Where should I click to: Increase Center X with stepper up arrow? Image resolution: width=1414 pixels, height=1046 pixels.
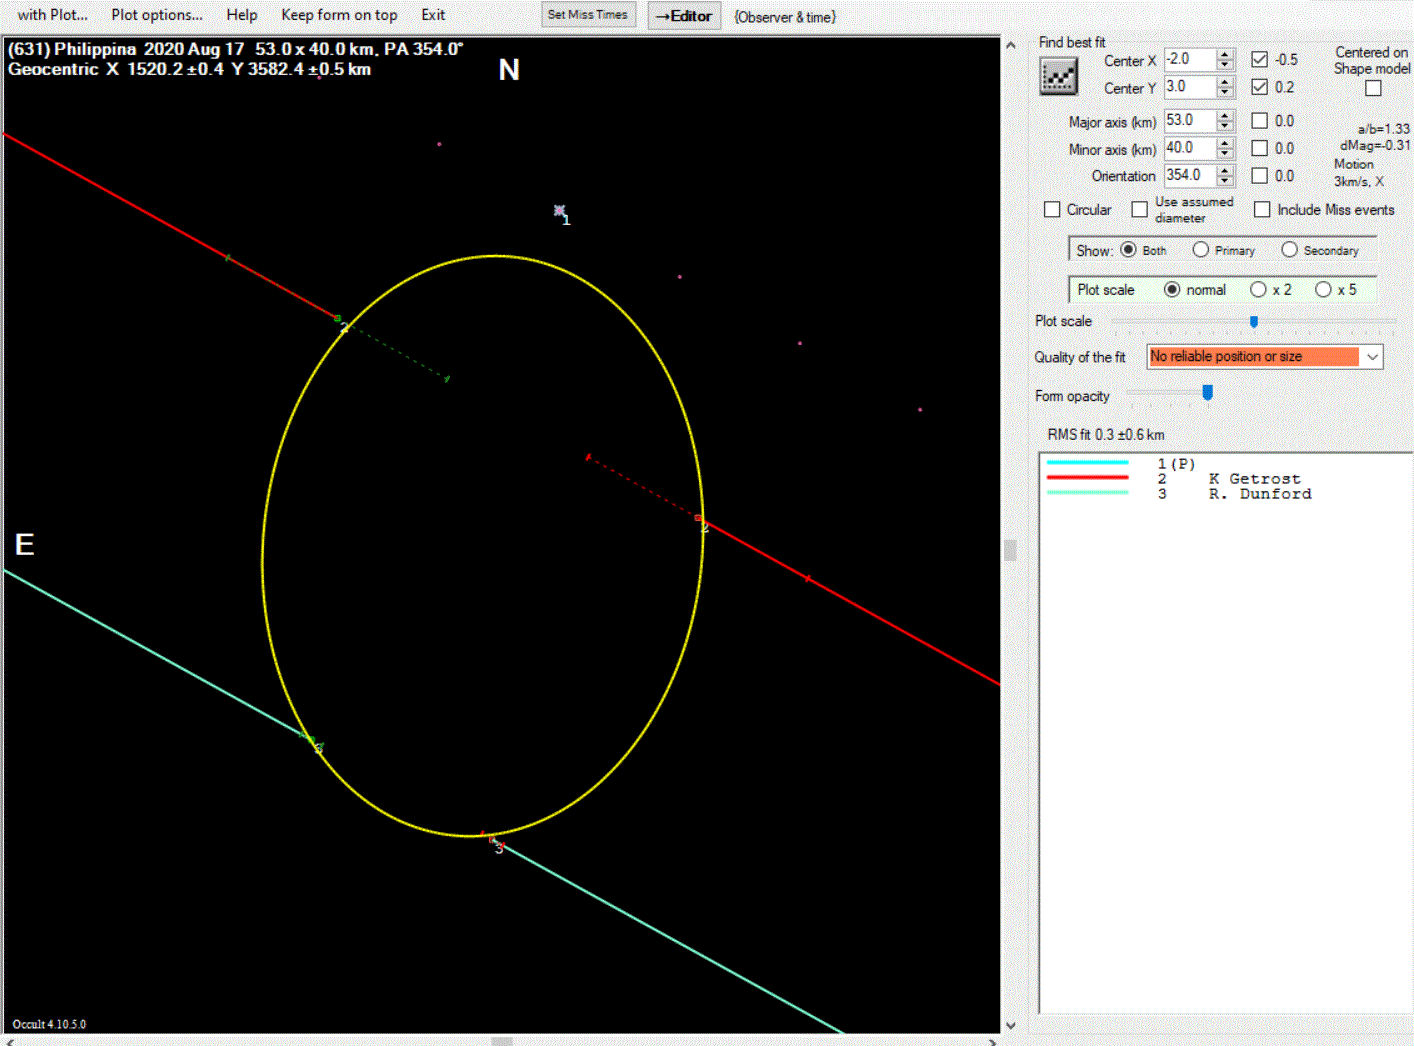1225,54
